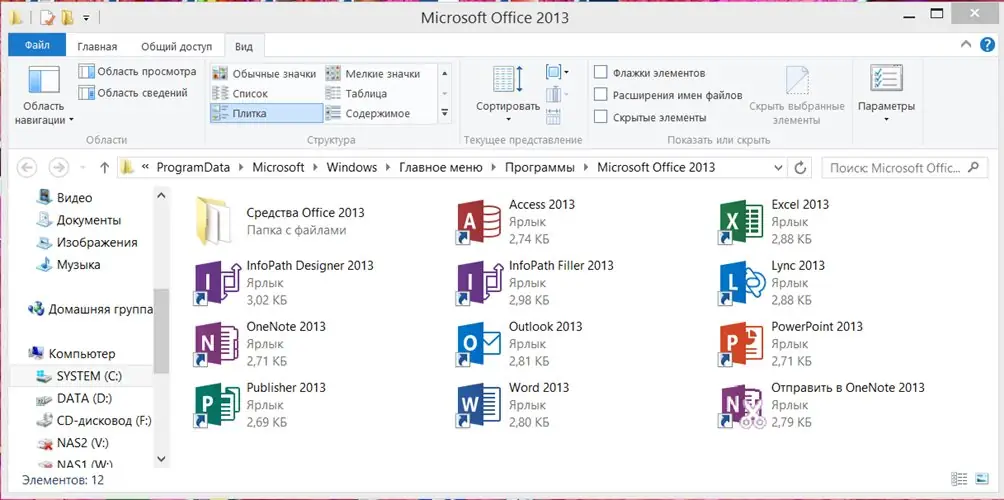Select the InfoPath Designer 2013 icon
The width and height of the screenshot is (1004, 500).
point(216,283)
